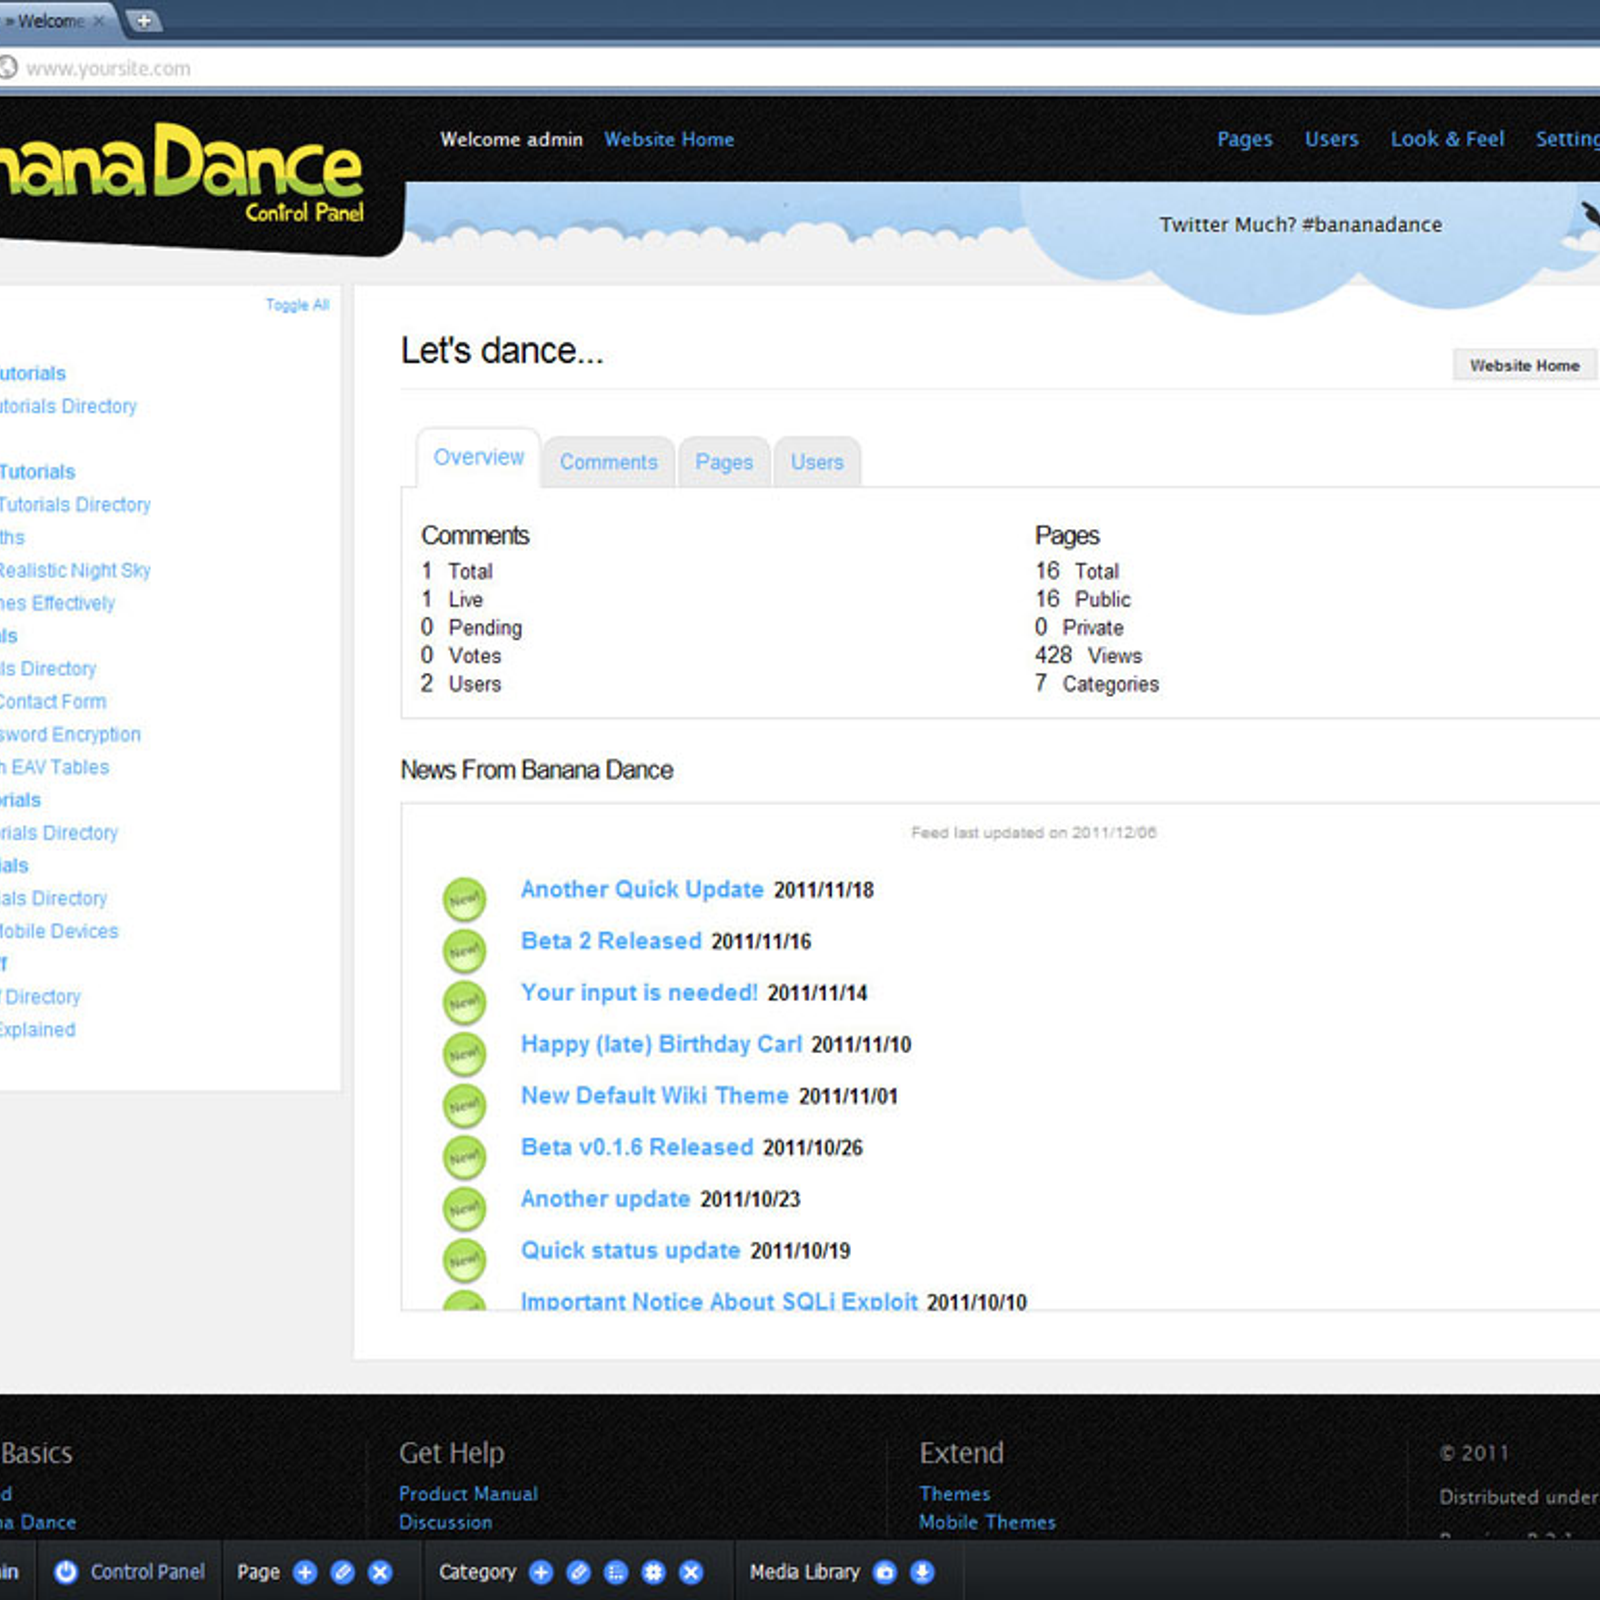Viewport: 1600px width, 1600px height.
Task: Click New badge beside Your input is needed
Action: (x=464, y=1002)
